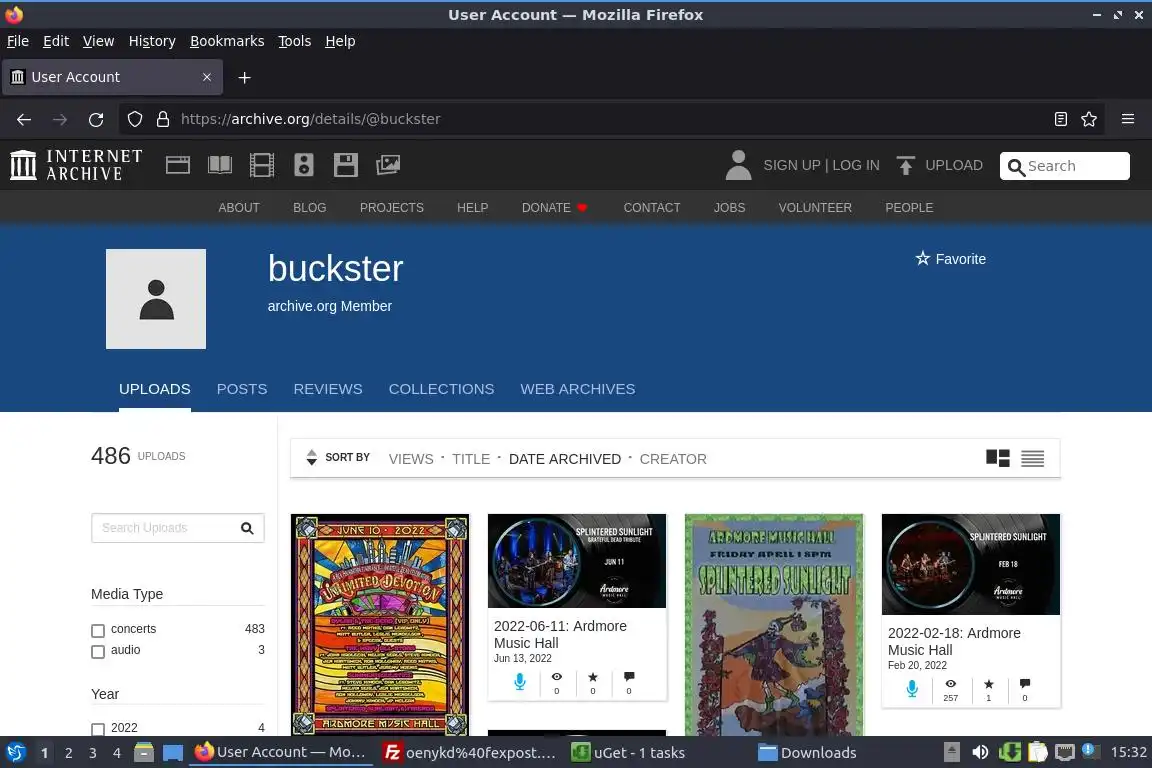Click the Favorite star on buckster's profile

(x=922, y=258)
